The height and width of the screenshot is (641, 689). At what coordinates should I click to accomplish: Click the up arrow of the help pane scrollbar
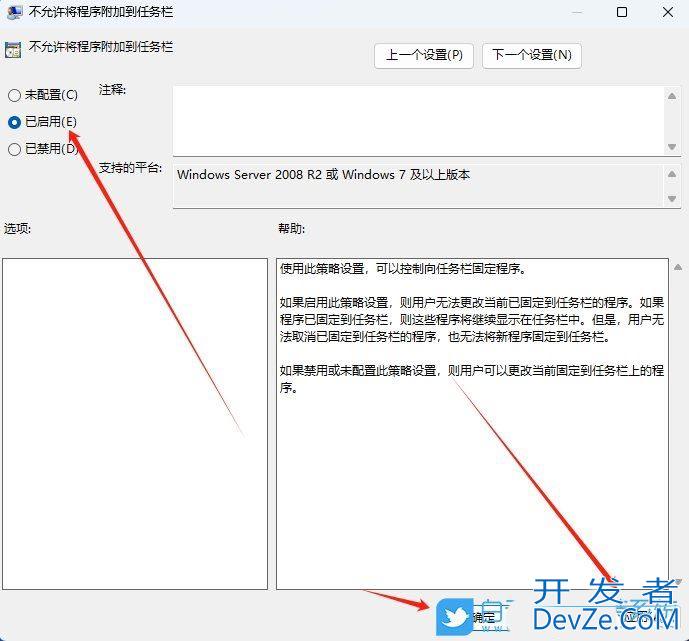click(x=678, y=267)
